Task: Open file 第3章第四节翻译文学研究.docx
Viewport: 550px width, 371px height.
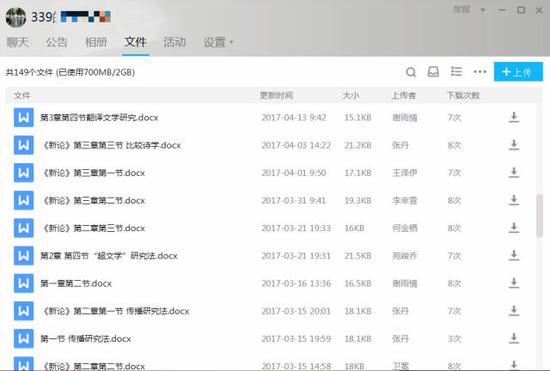Action: tap(99, 117)
